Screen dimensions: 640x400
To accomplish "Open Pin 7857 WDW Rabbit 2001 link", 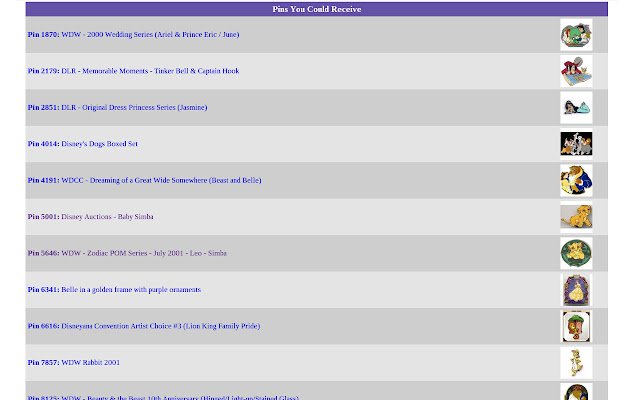I will (x=74, y=362).
